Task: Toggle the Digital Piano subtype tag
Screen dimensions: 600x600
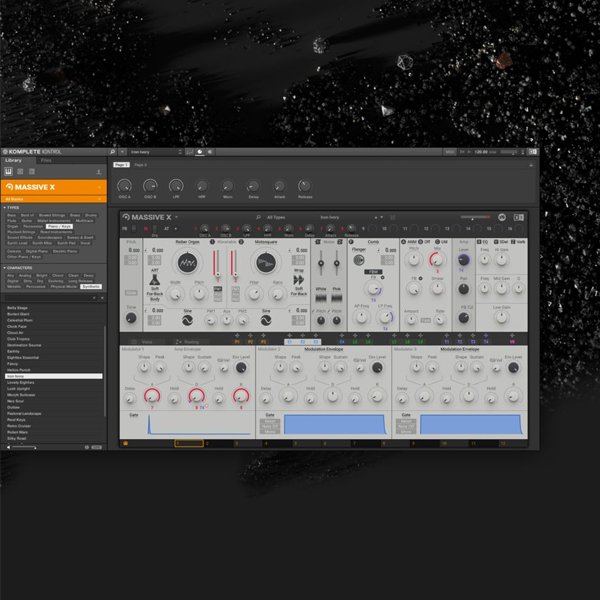Action: (37, 251)
